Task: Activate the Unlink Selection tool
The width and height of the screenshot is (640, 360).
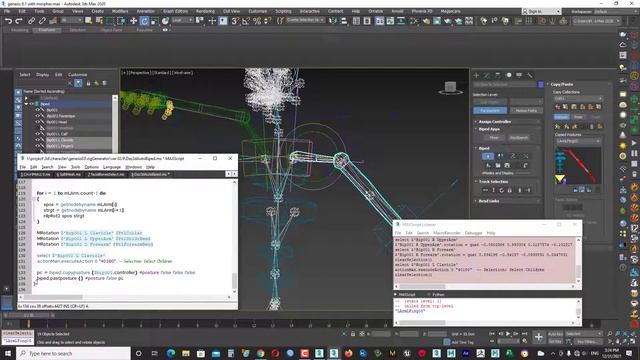Action: [x=42, y=21]
